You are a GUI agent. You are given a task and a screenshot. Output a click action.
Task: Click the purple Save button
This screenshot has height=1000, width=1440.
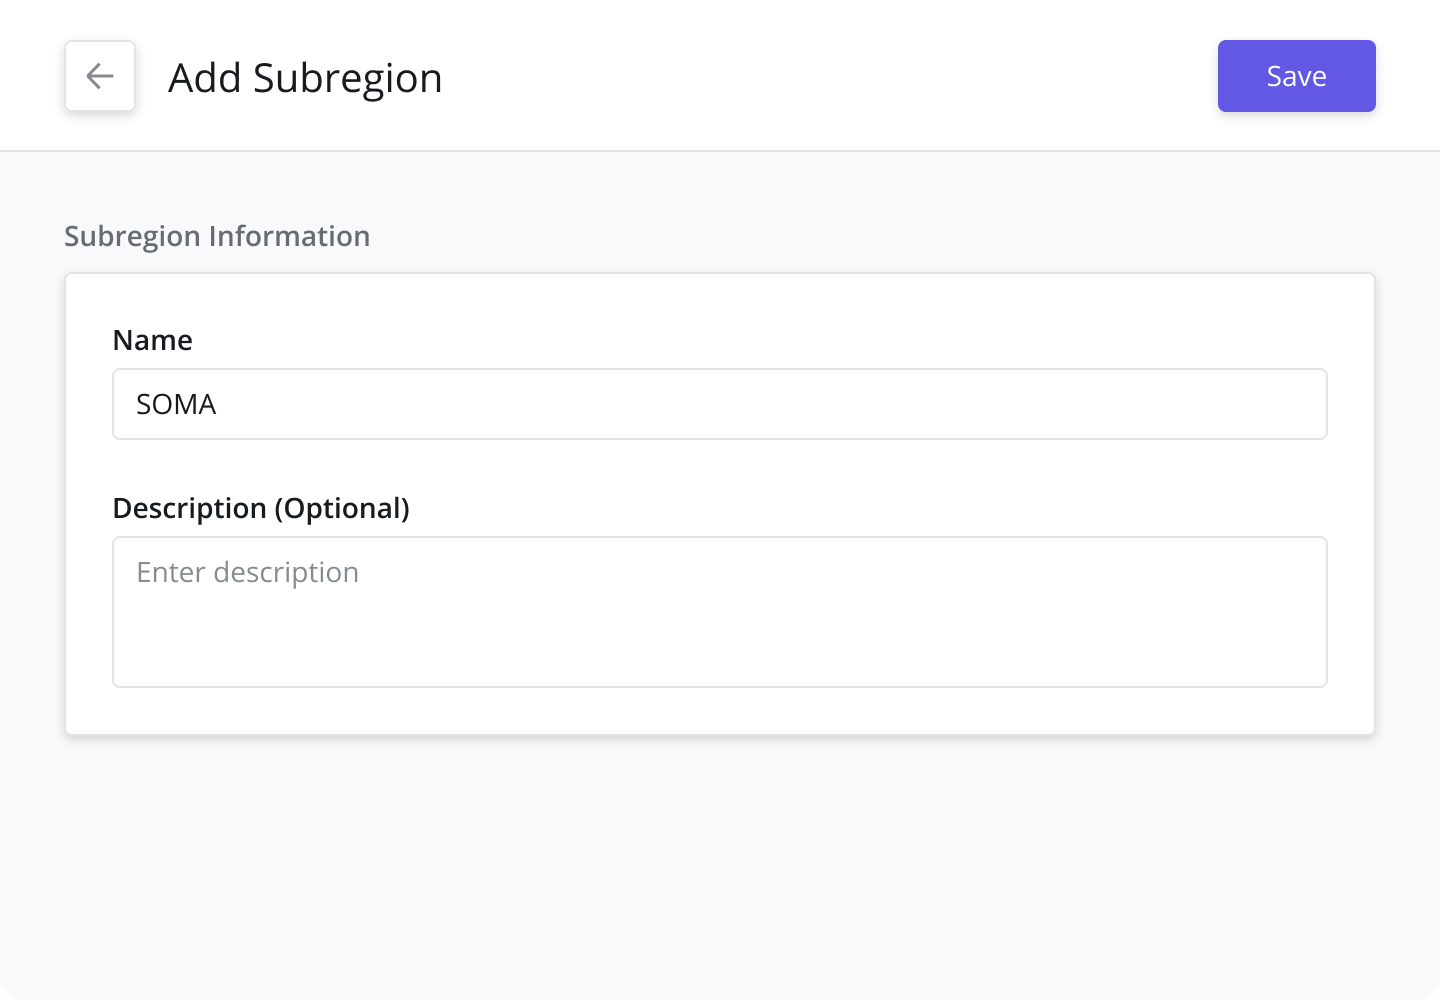[x=1296, y=76]
